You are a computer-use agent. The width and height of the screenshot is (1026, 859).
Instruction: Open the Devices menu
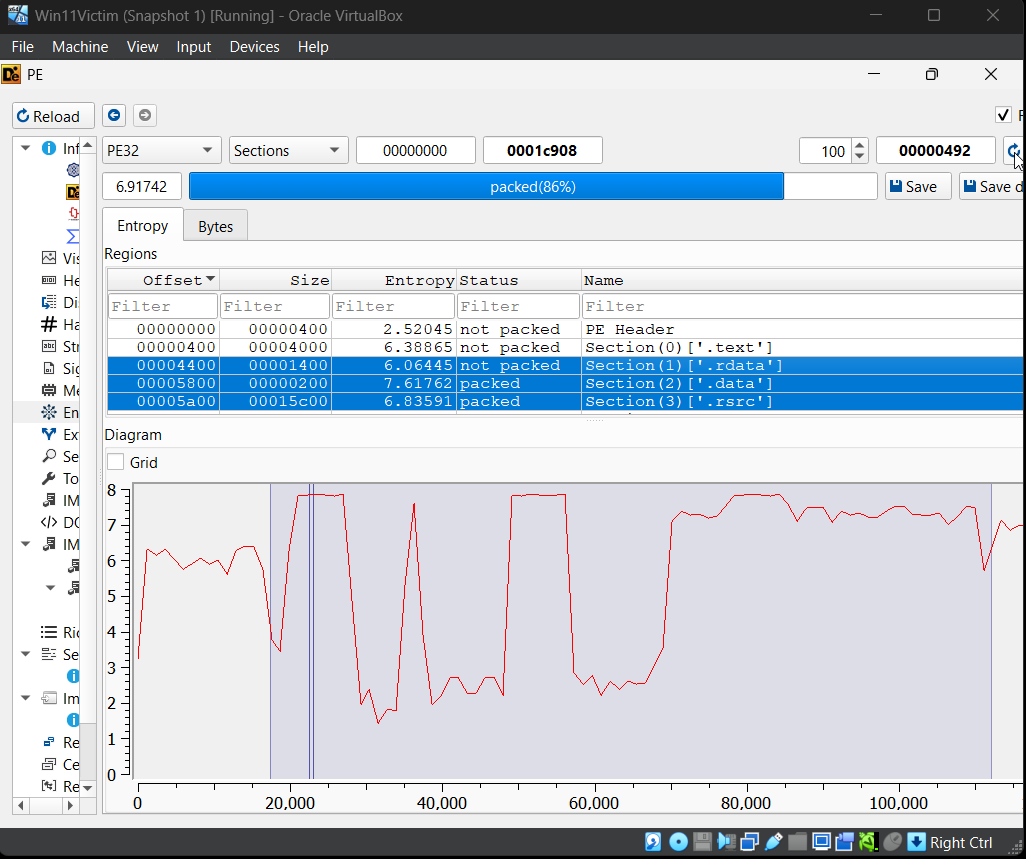[254, 47]
